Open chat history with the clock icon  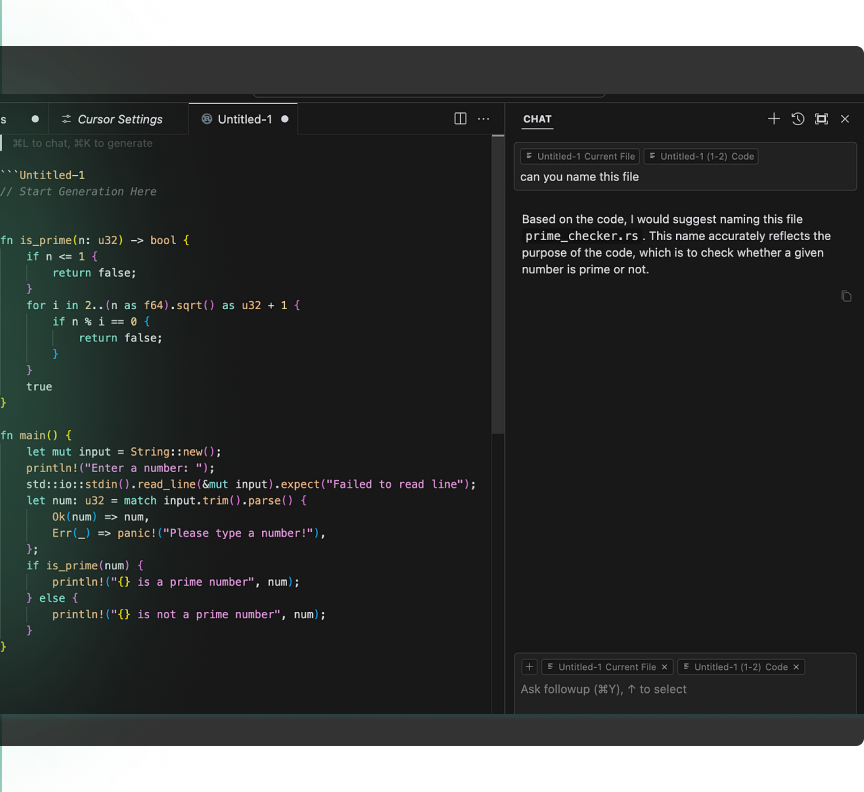(797, 119)
